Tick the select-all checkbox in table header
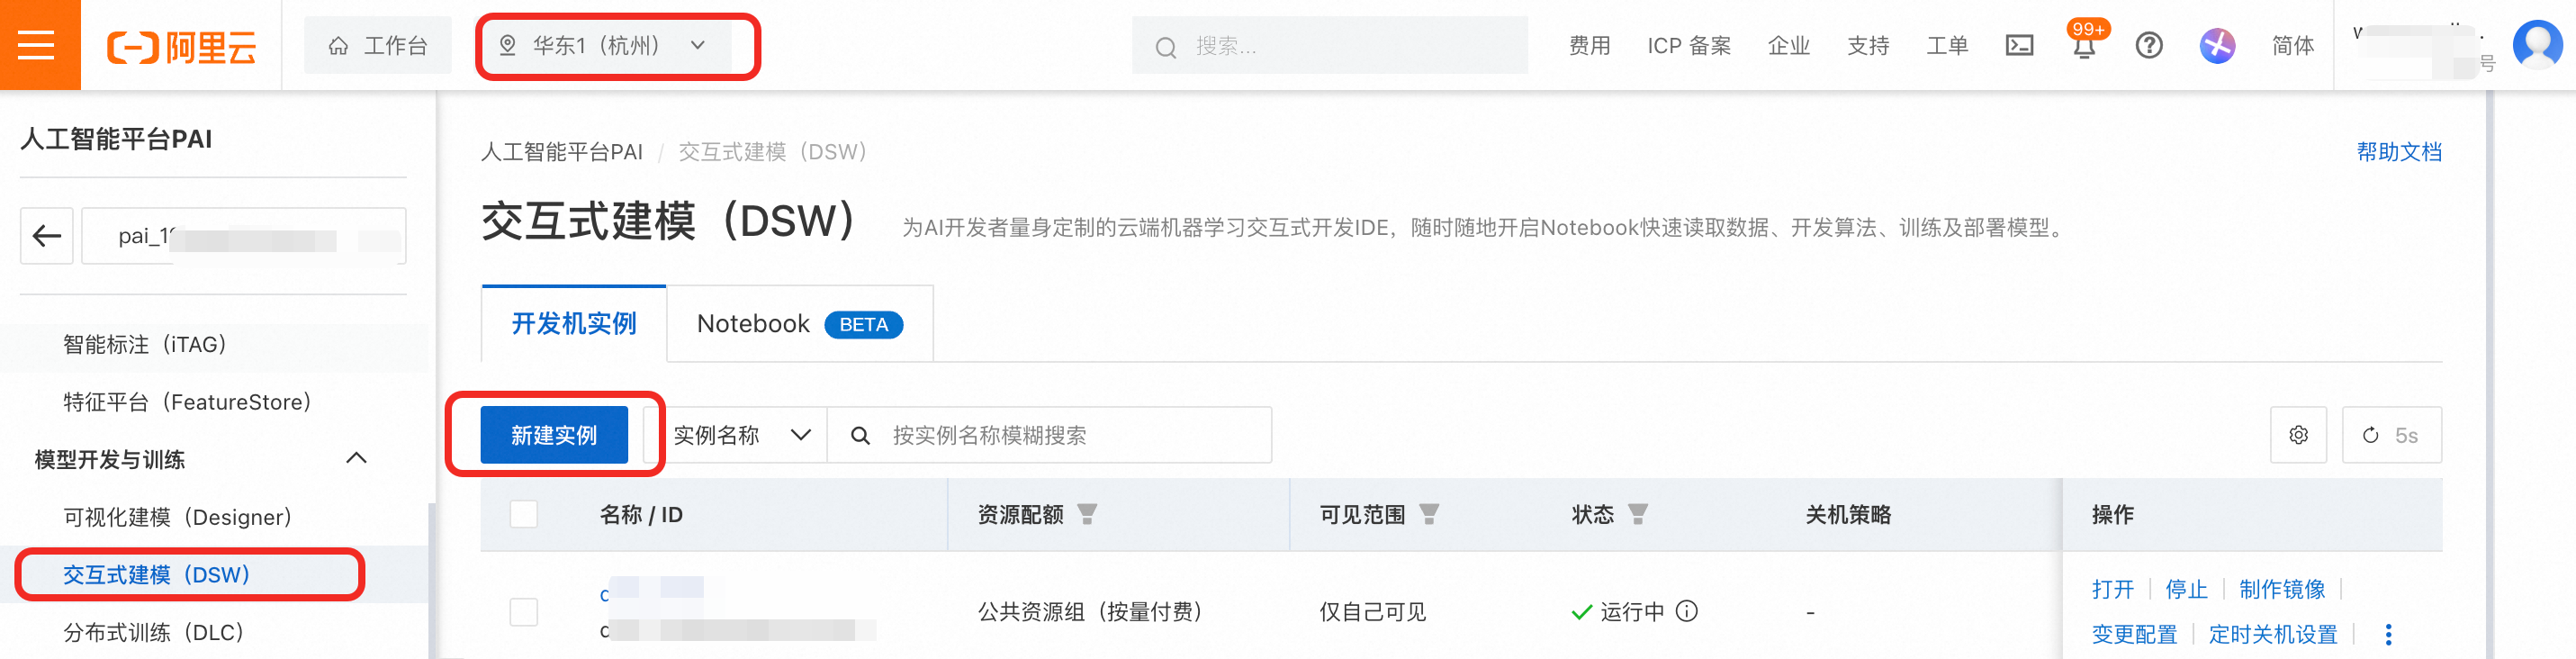Image resolution: width=2576 pixels, height=659 pixels. click(x=523, y=514)
